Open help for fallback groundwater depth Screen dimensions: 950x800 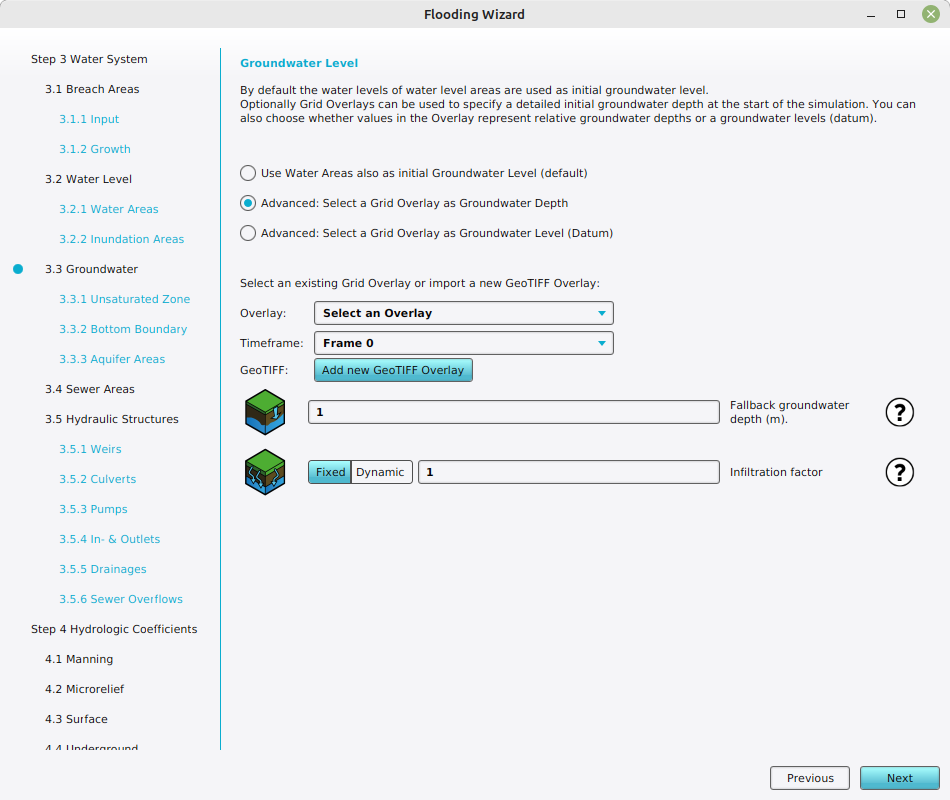point(899,412)
